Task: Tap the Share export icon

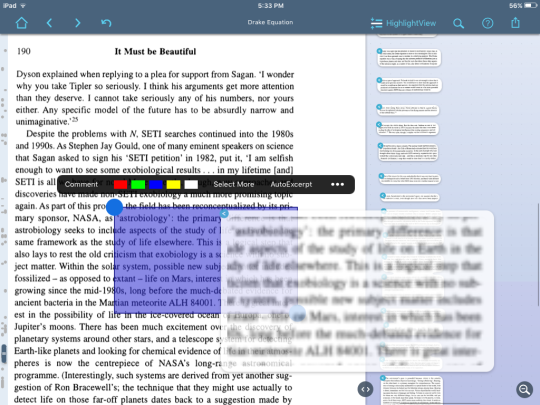Action: [x=515, y=23]
